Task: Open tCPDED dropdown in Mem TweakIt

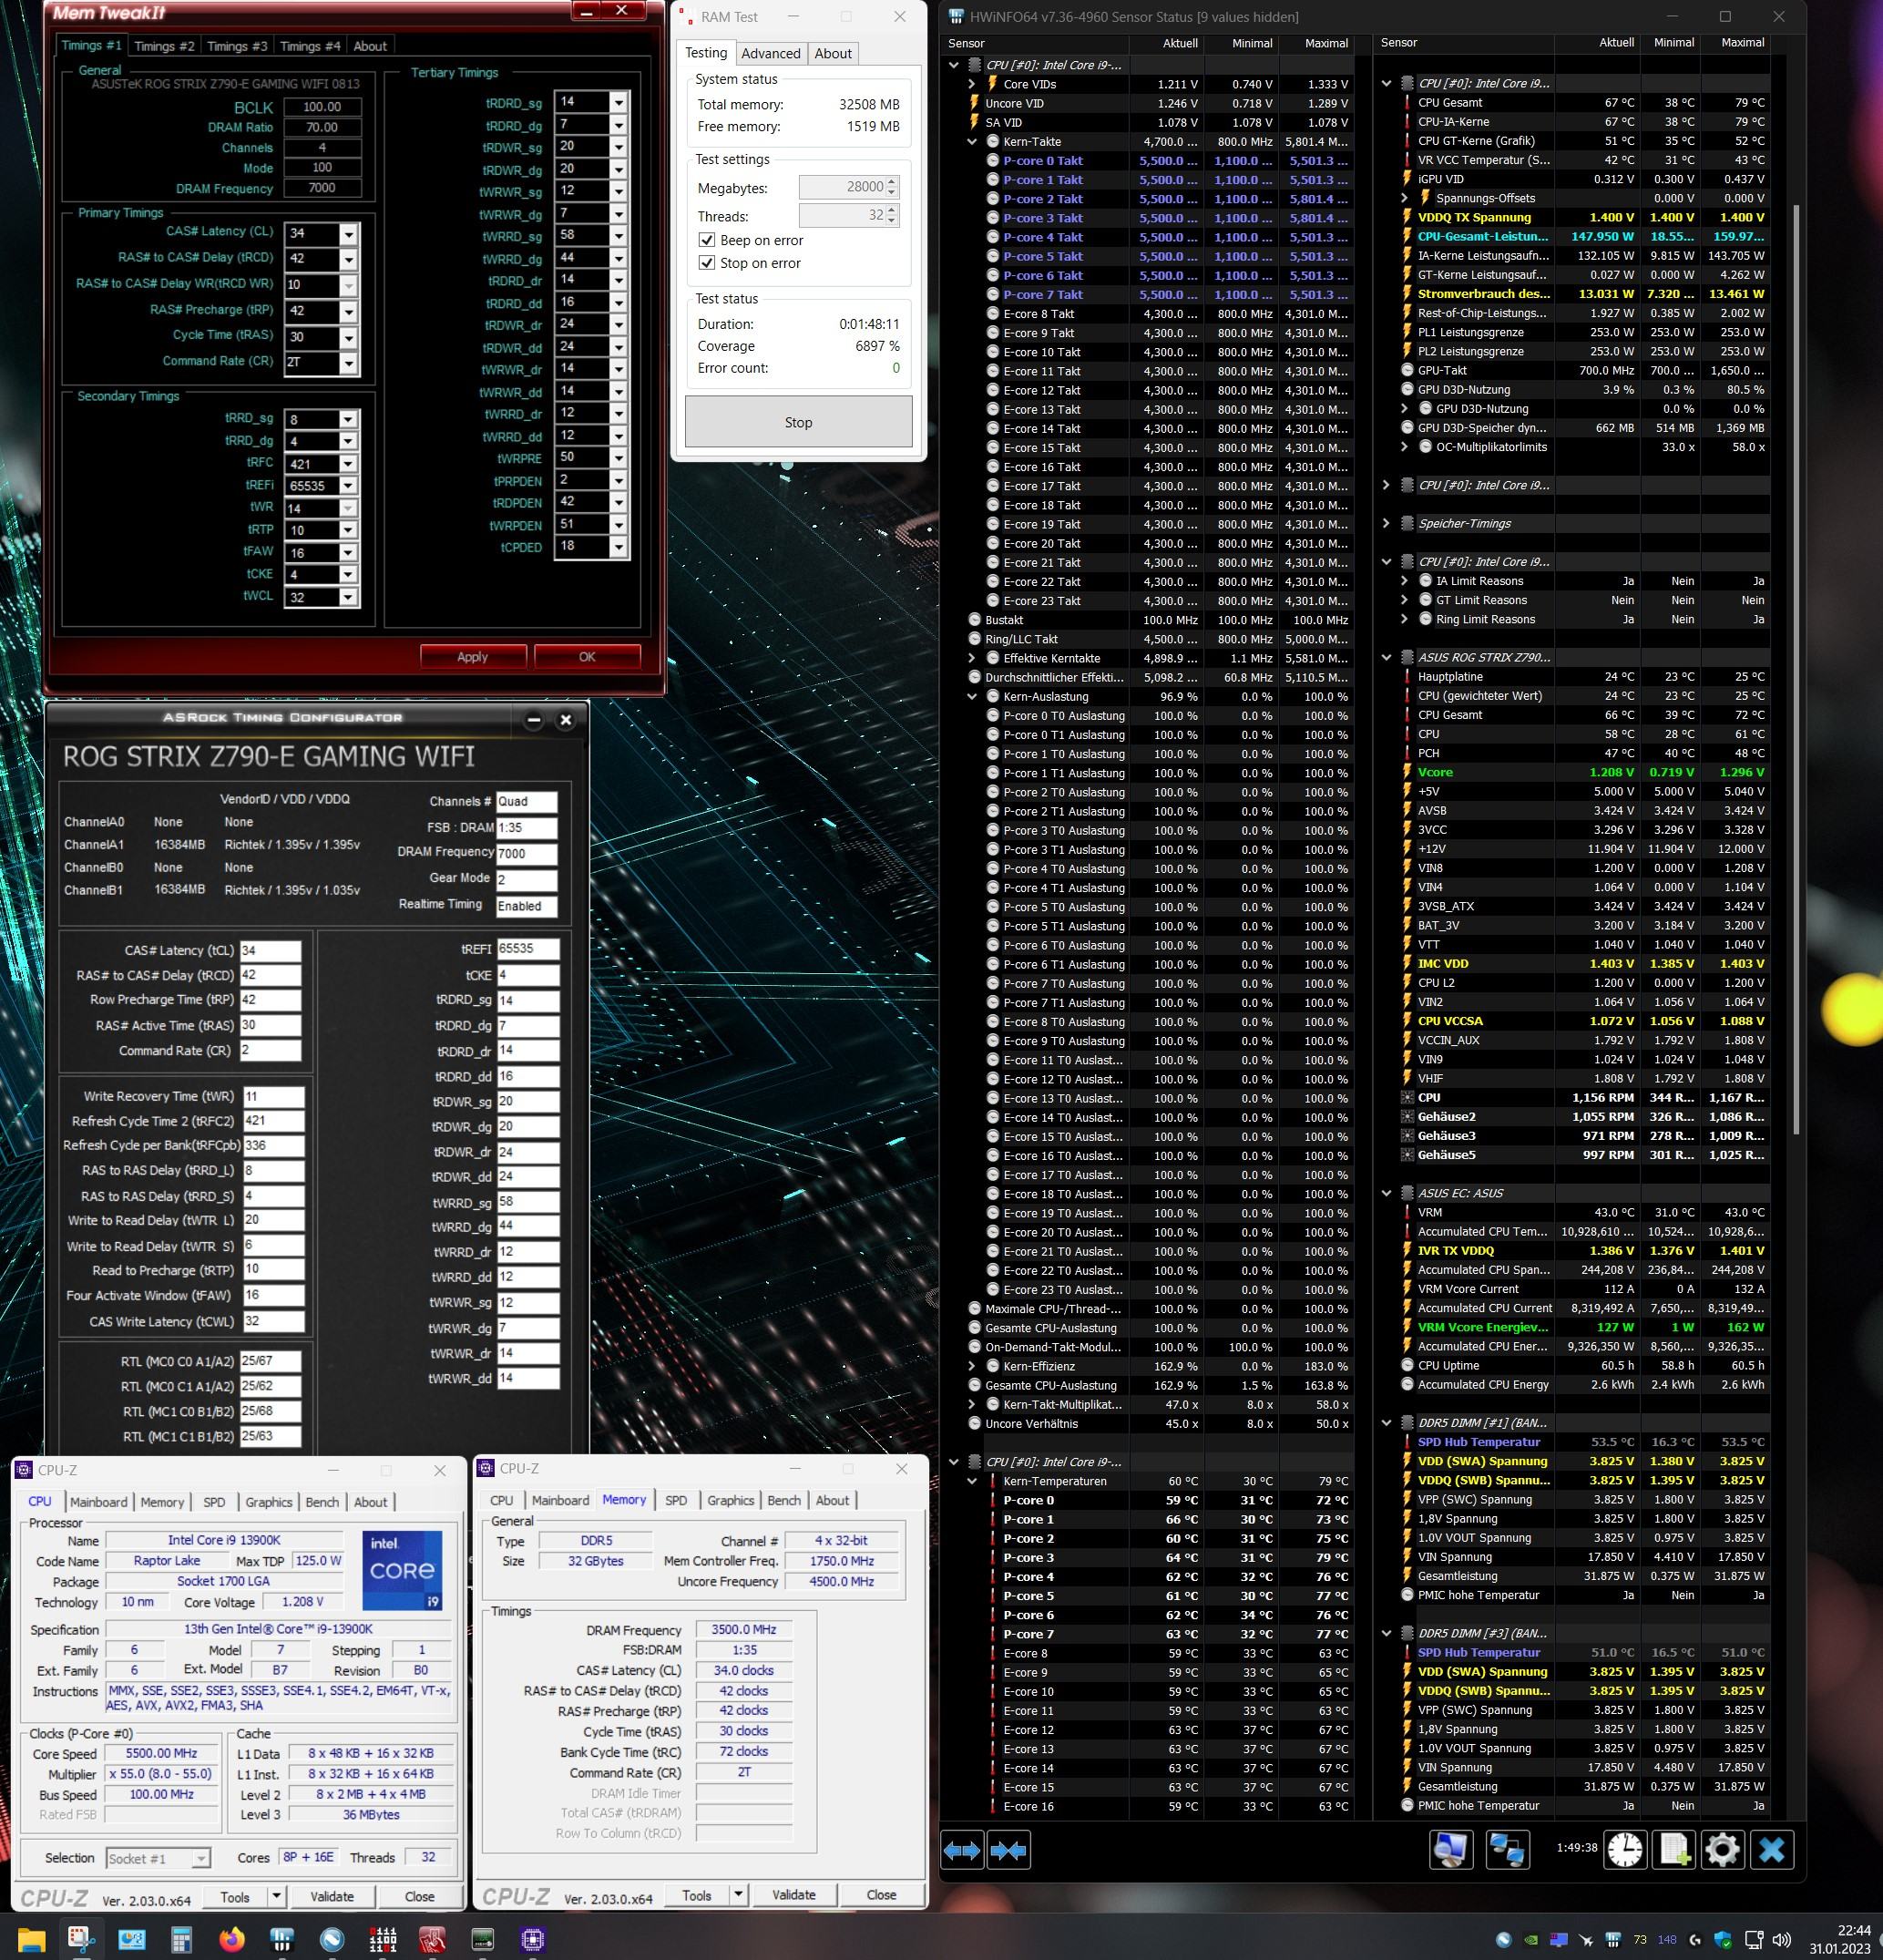Action: pyautogui.click(x=618, y=547)
